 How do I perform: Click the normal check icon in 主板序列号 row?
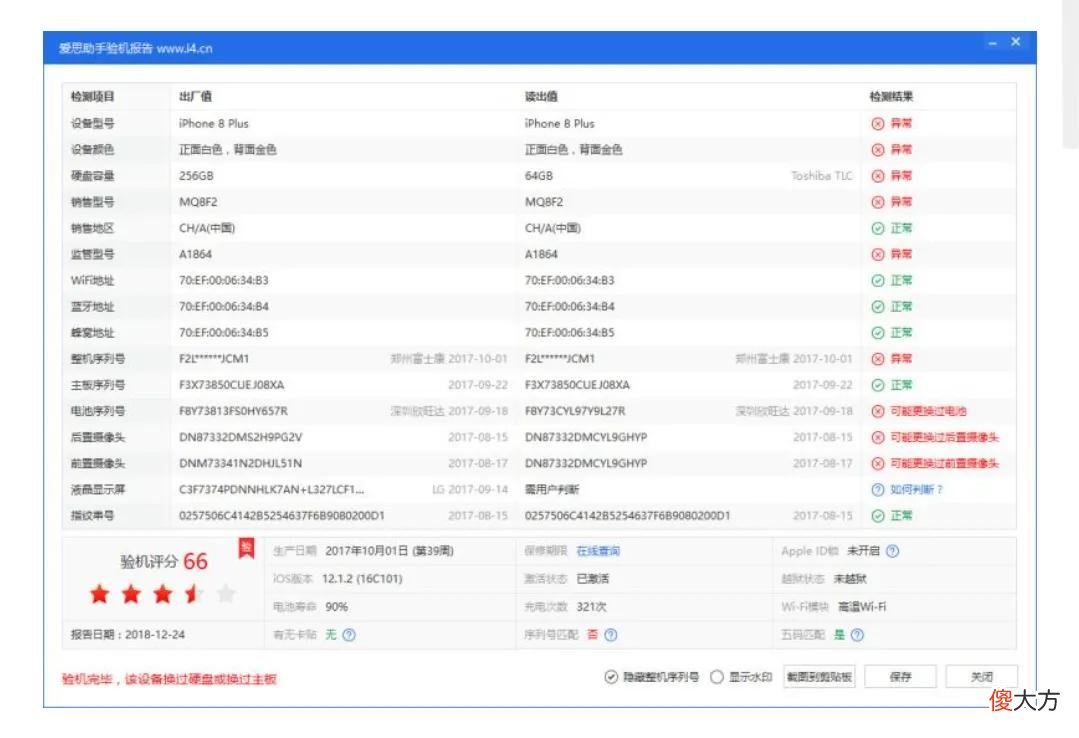click(x=877, y=386)
